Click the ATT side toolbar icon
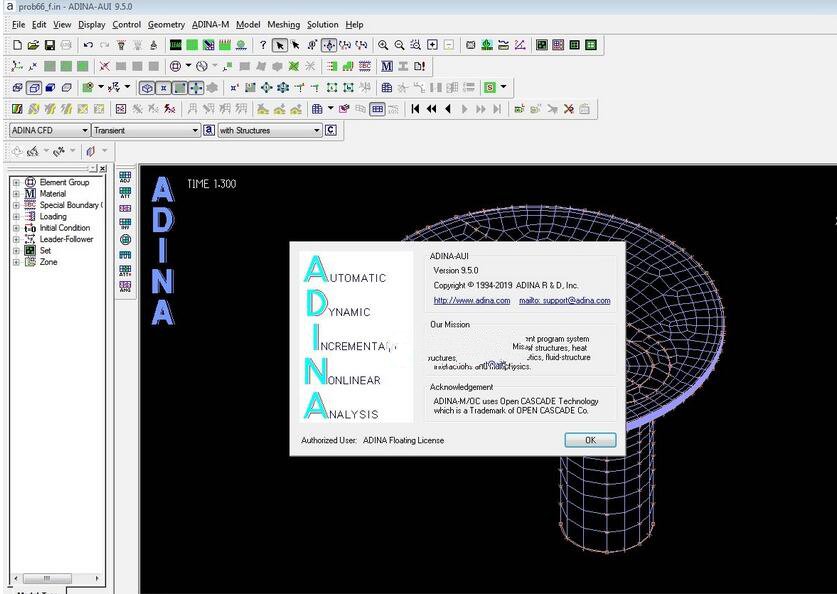This screenshot has width=837, height=594. pyautogui.click(x=125, y=193)
